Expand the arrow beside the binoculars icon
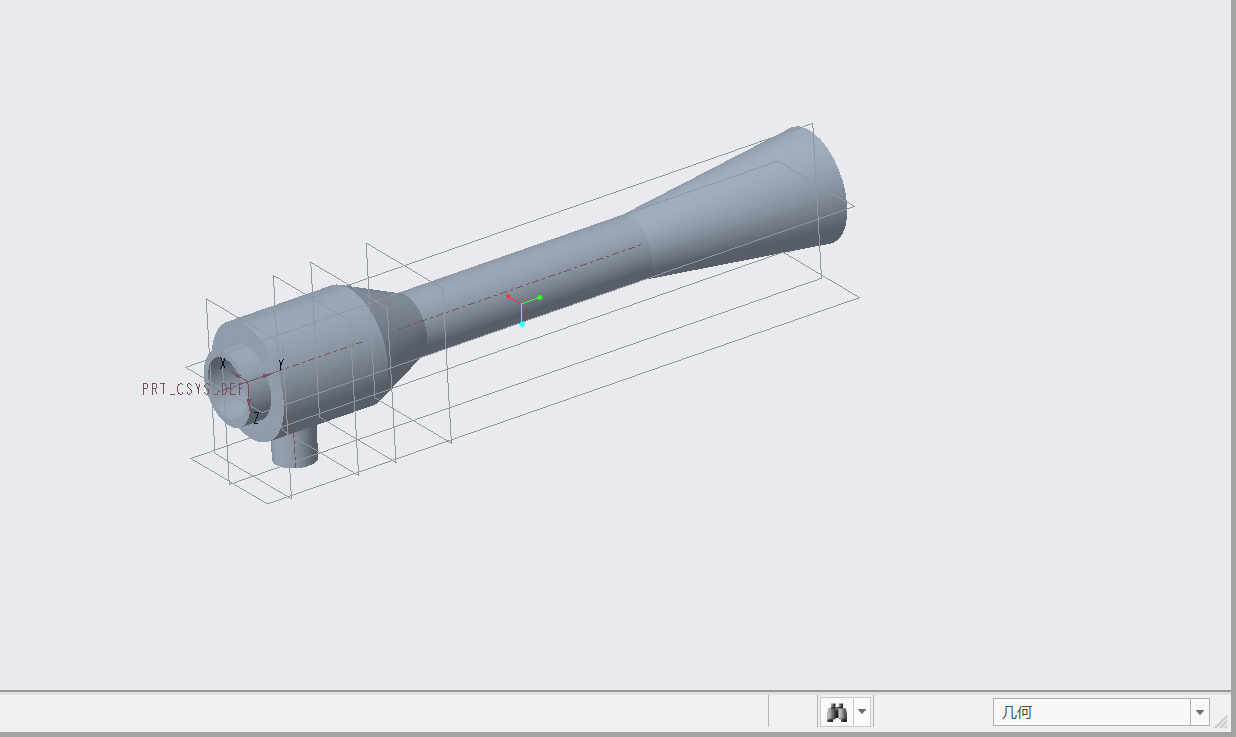 coord(862,712)
